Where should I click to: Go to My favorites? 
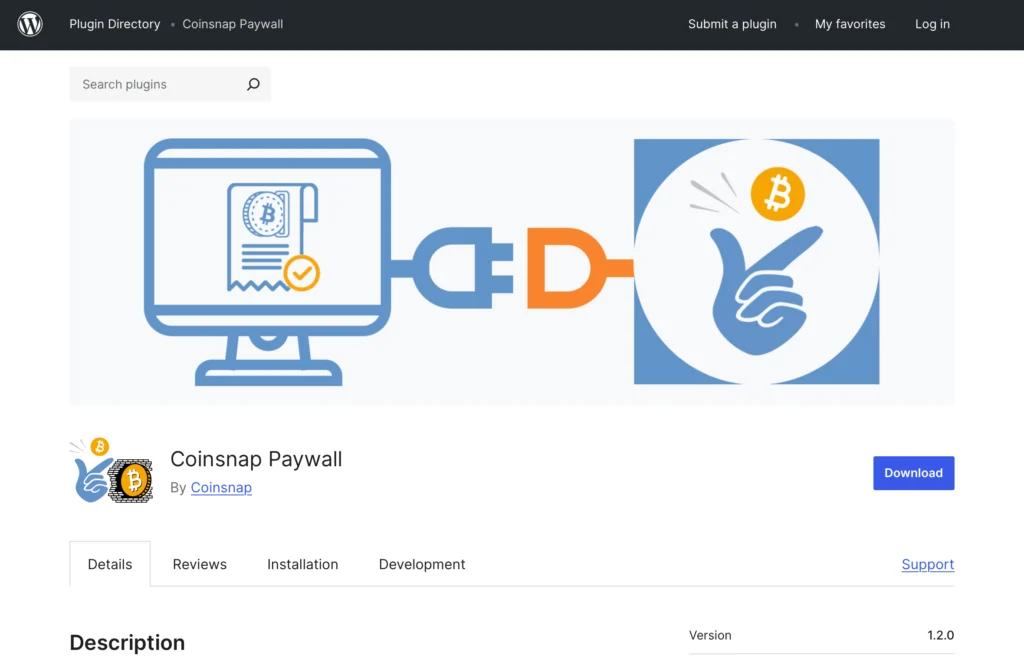[850, 24]
